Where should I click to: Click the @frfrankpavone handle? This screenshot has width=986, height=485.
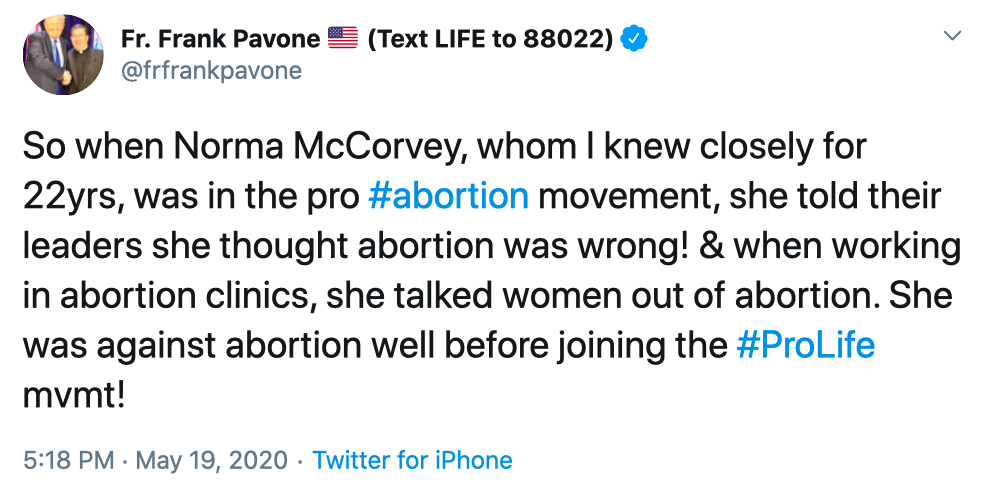(x=211, y=71)
